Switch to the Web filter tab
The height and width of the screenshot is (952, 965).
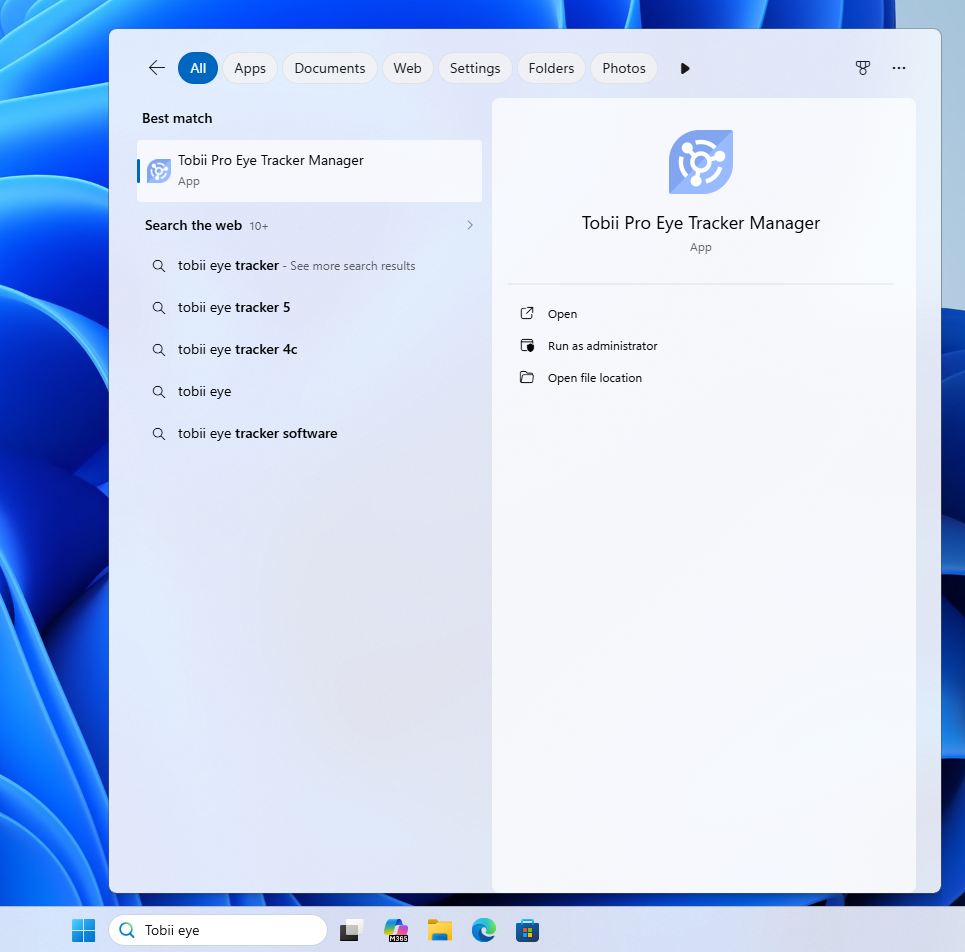[x=407, y=68]
